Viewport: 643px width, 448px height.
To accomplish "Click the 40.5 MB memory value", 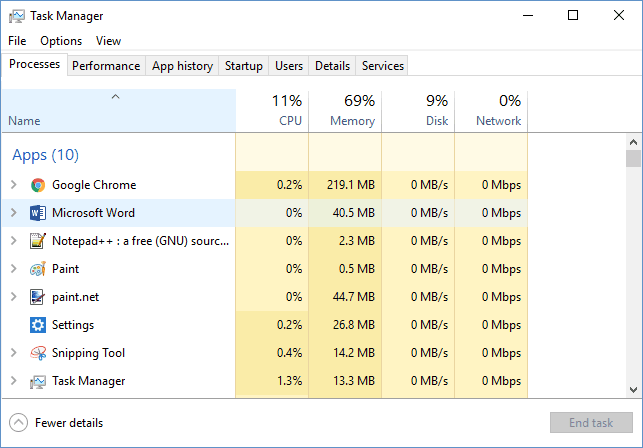I will (x=353, y=213).
